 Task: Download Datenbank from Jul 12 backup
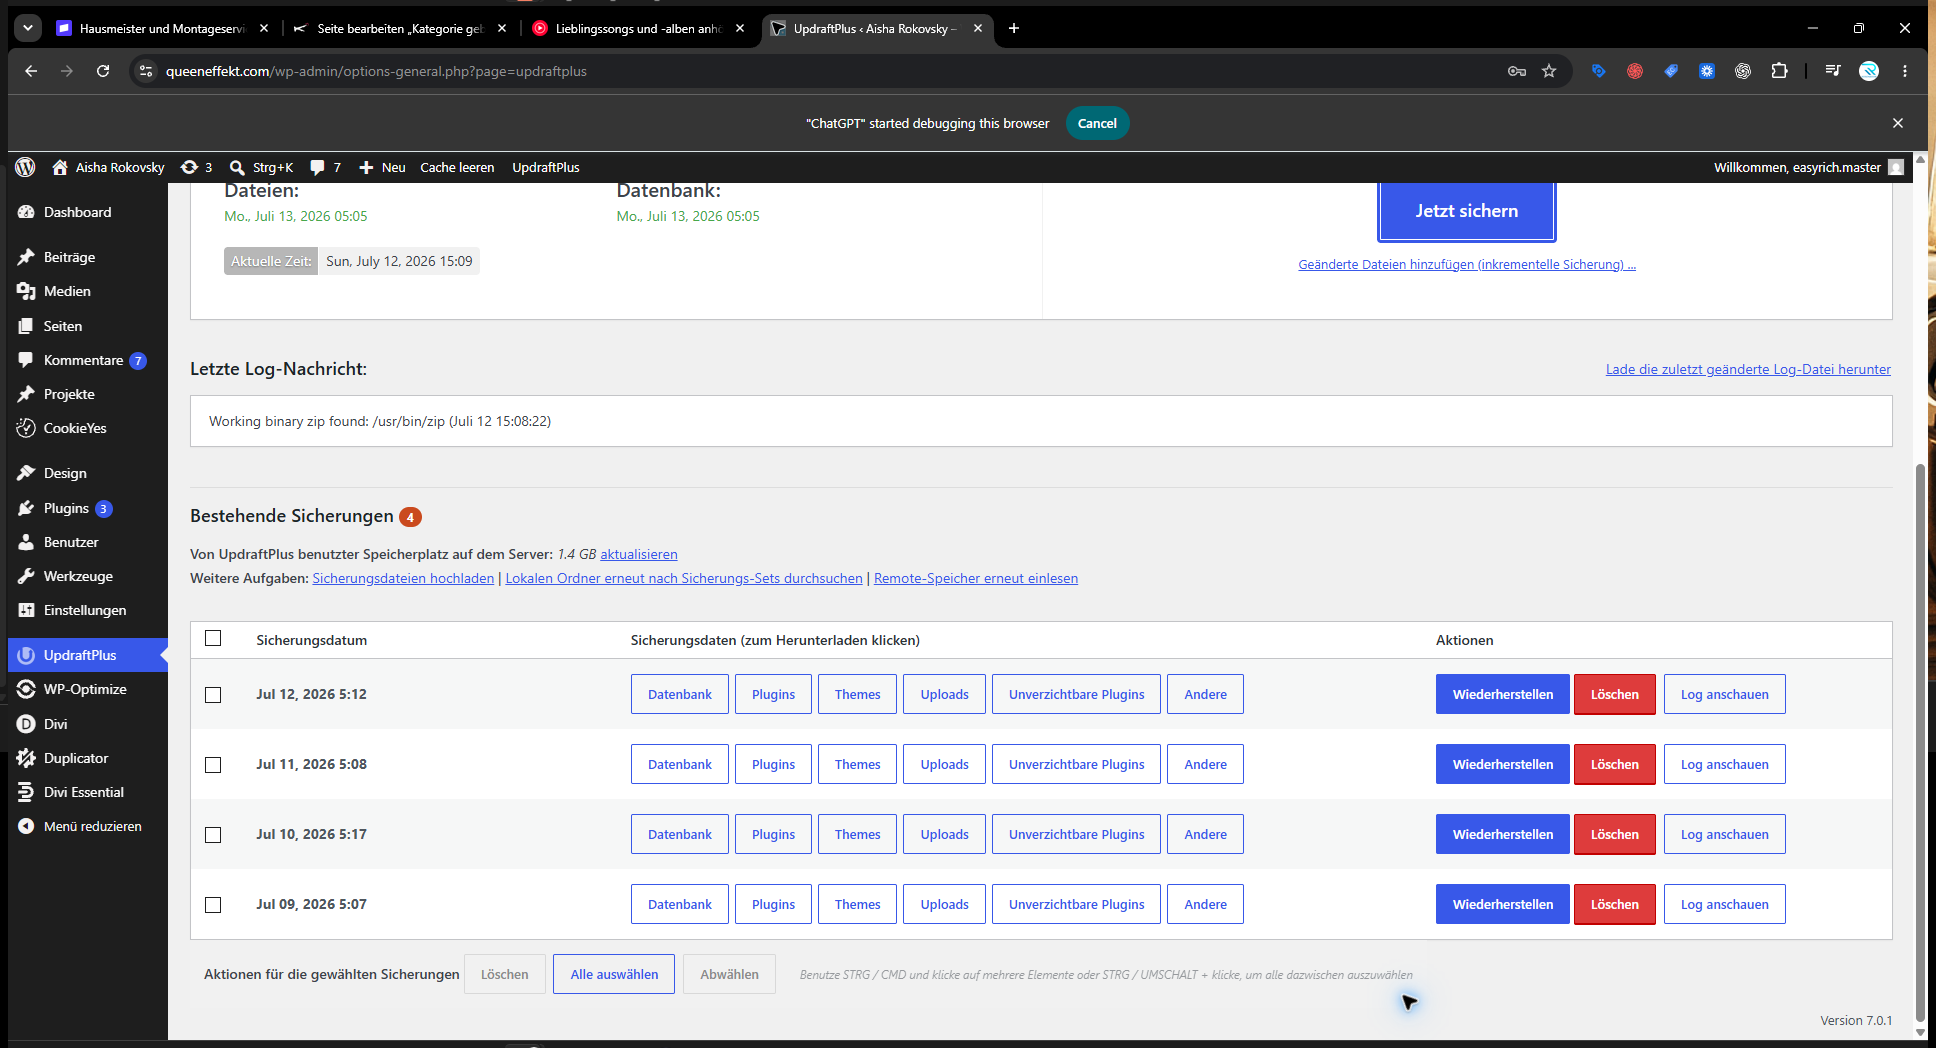click(x=680, y=694)
